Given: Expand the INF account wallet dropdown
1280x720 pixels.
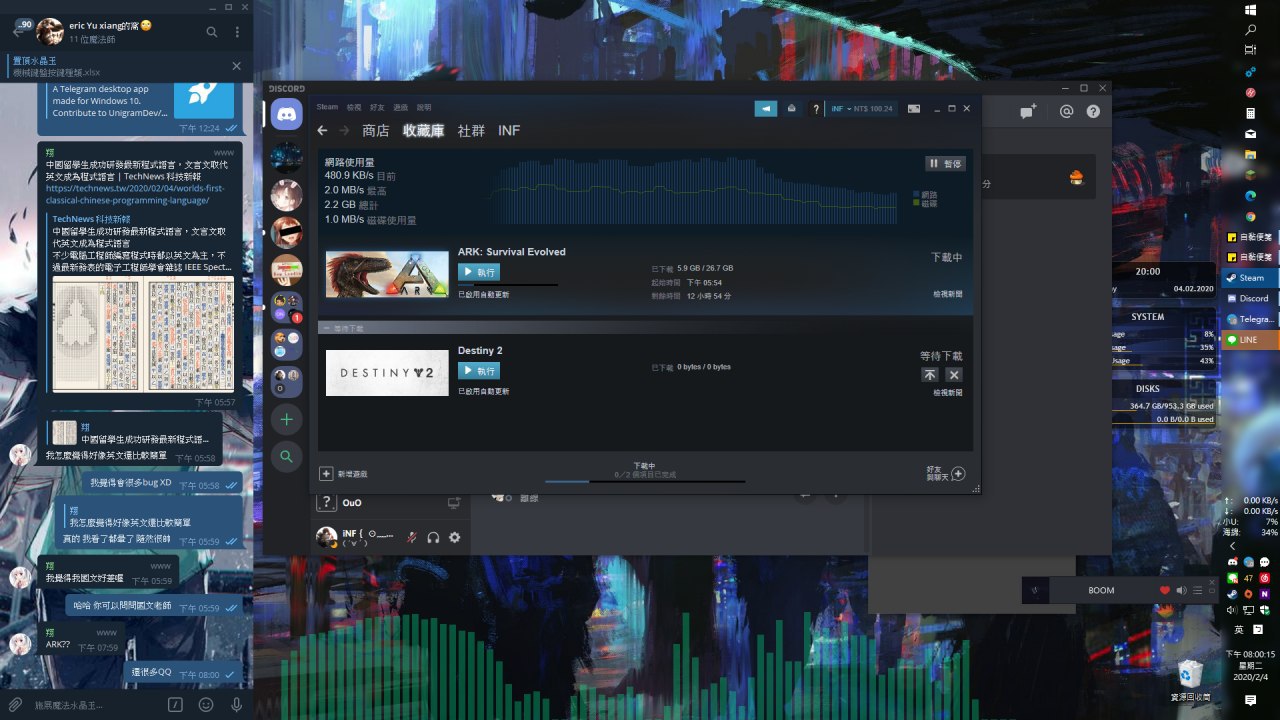Looking at the screenshot, I should (862, 108).
